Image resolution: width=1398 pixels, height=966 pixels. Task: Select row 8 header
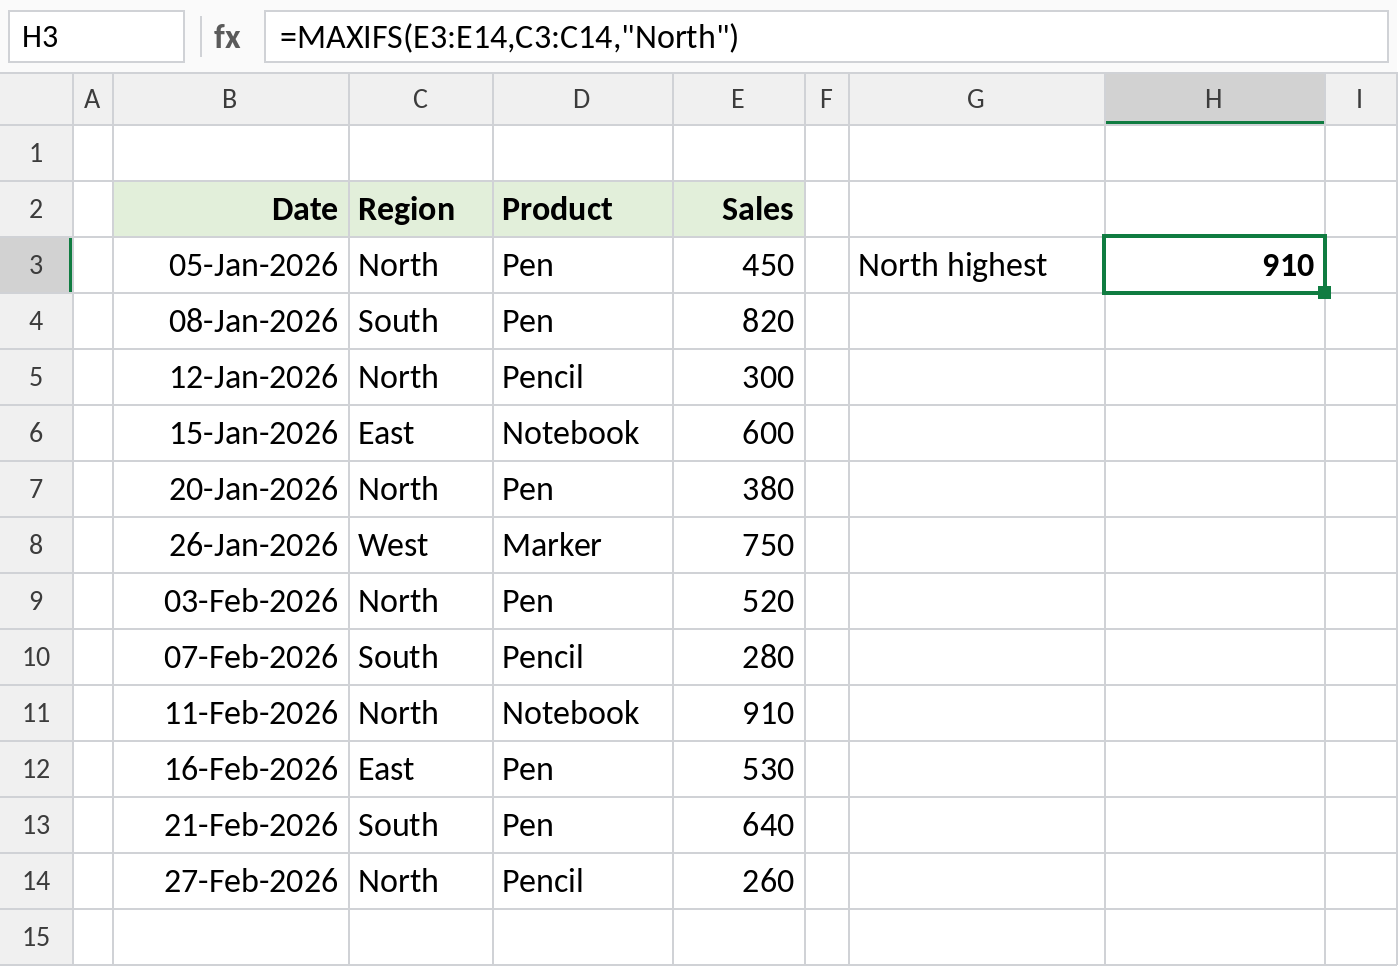[36, 545]
